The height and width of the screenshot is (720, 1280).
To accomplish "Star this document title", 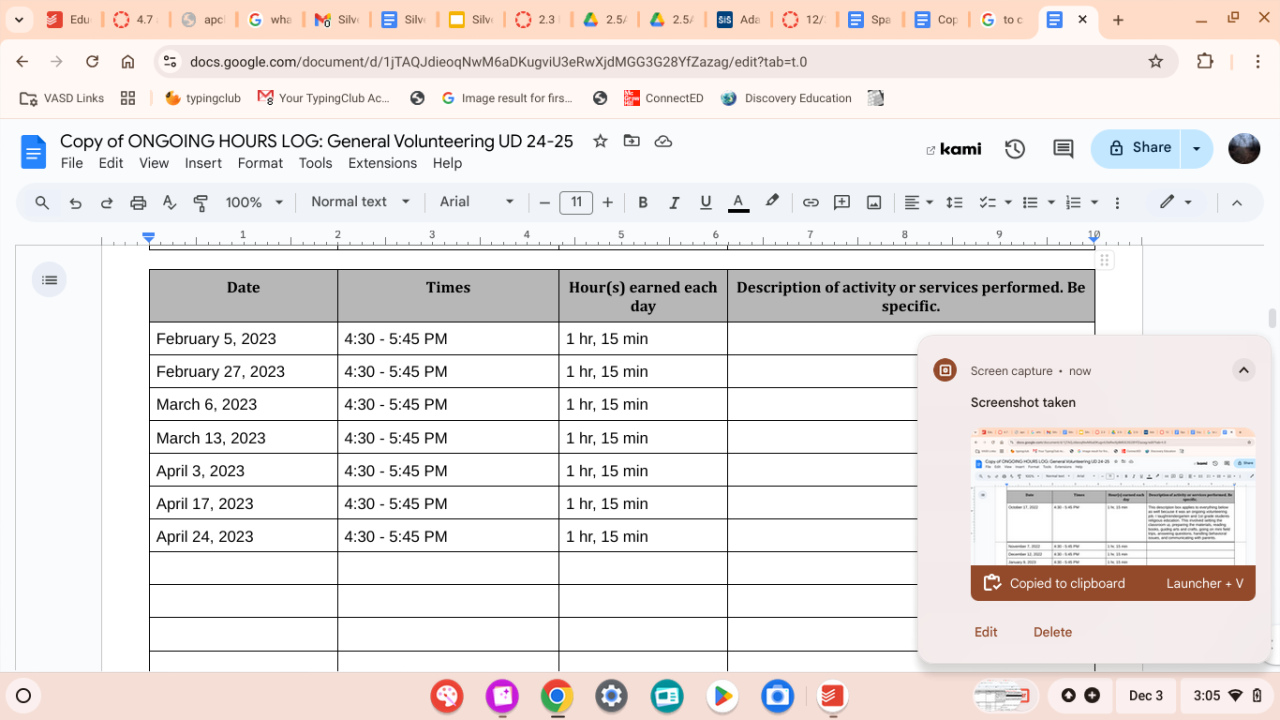I will (x=600, y=141).
